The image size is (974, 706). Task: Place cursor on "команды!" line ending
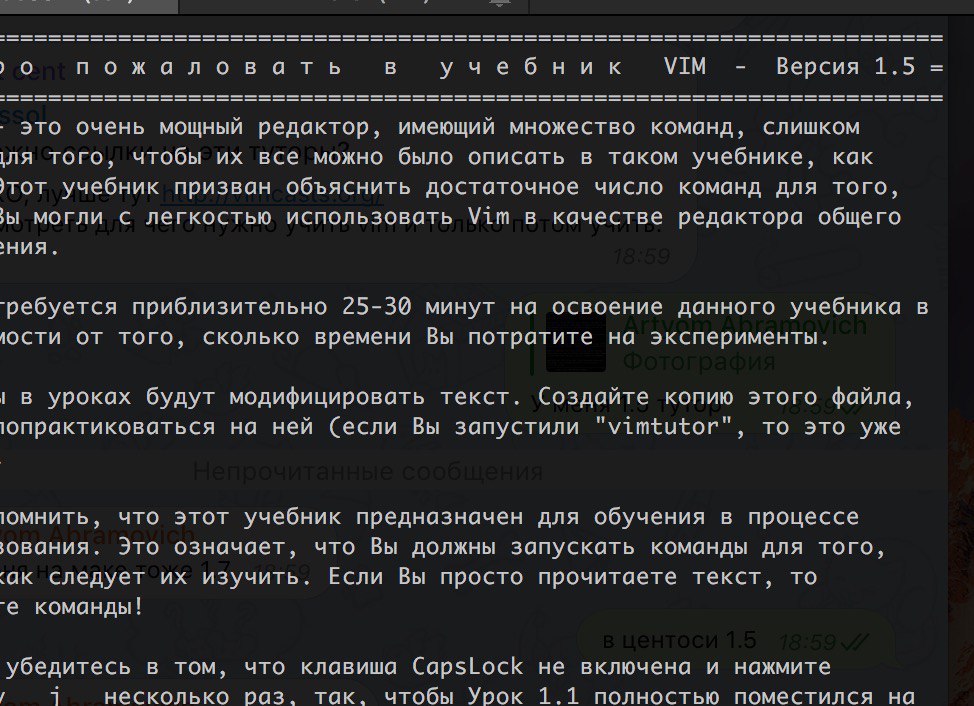(x=88, y=607)
